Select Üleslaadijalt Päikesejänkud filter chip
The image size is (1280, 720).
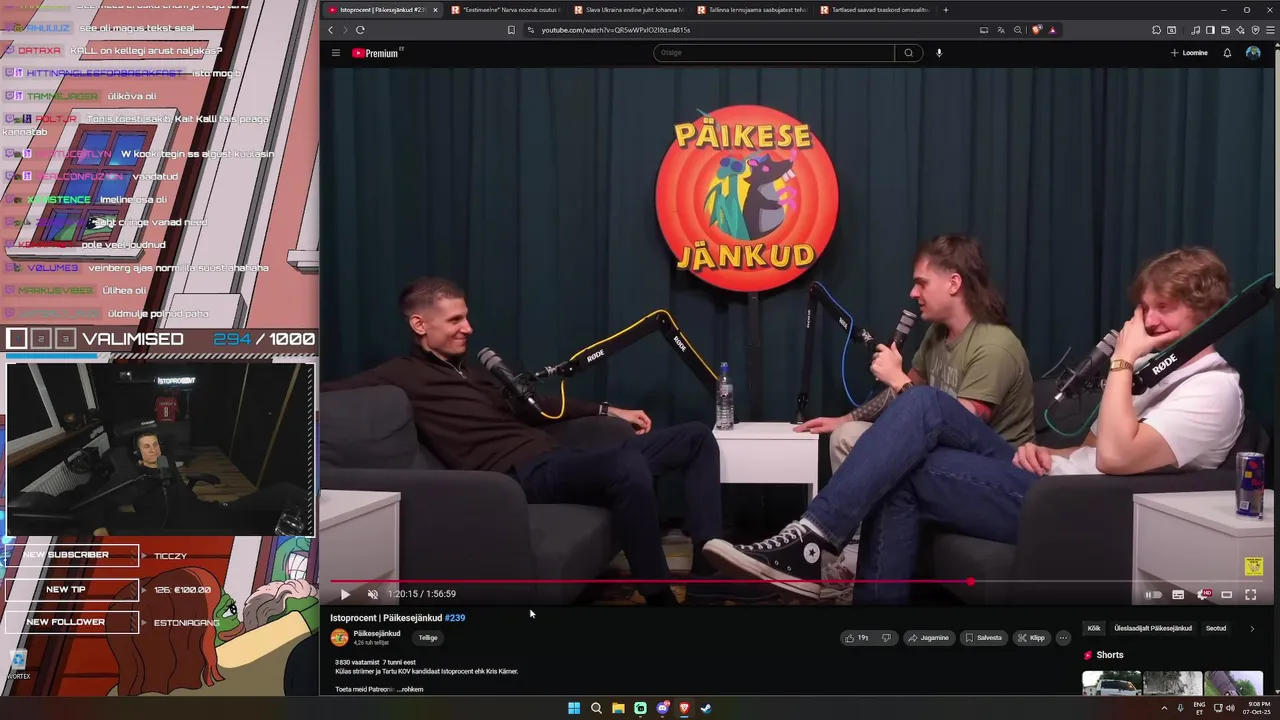tap(1153, 628)
